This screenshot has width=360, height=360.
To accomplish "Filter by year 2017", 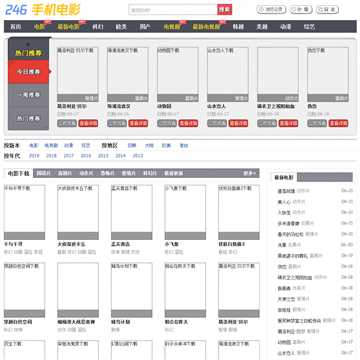I will pos(69,156).
